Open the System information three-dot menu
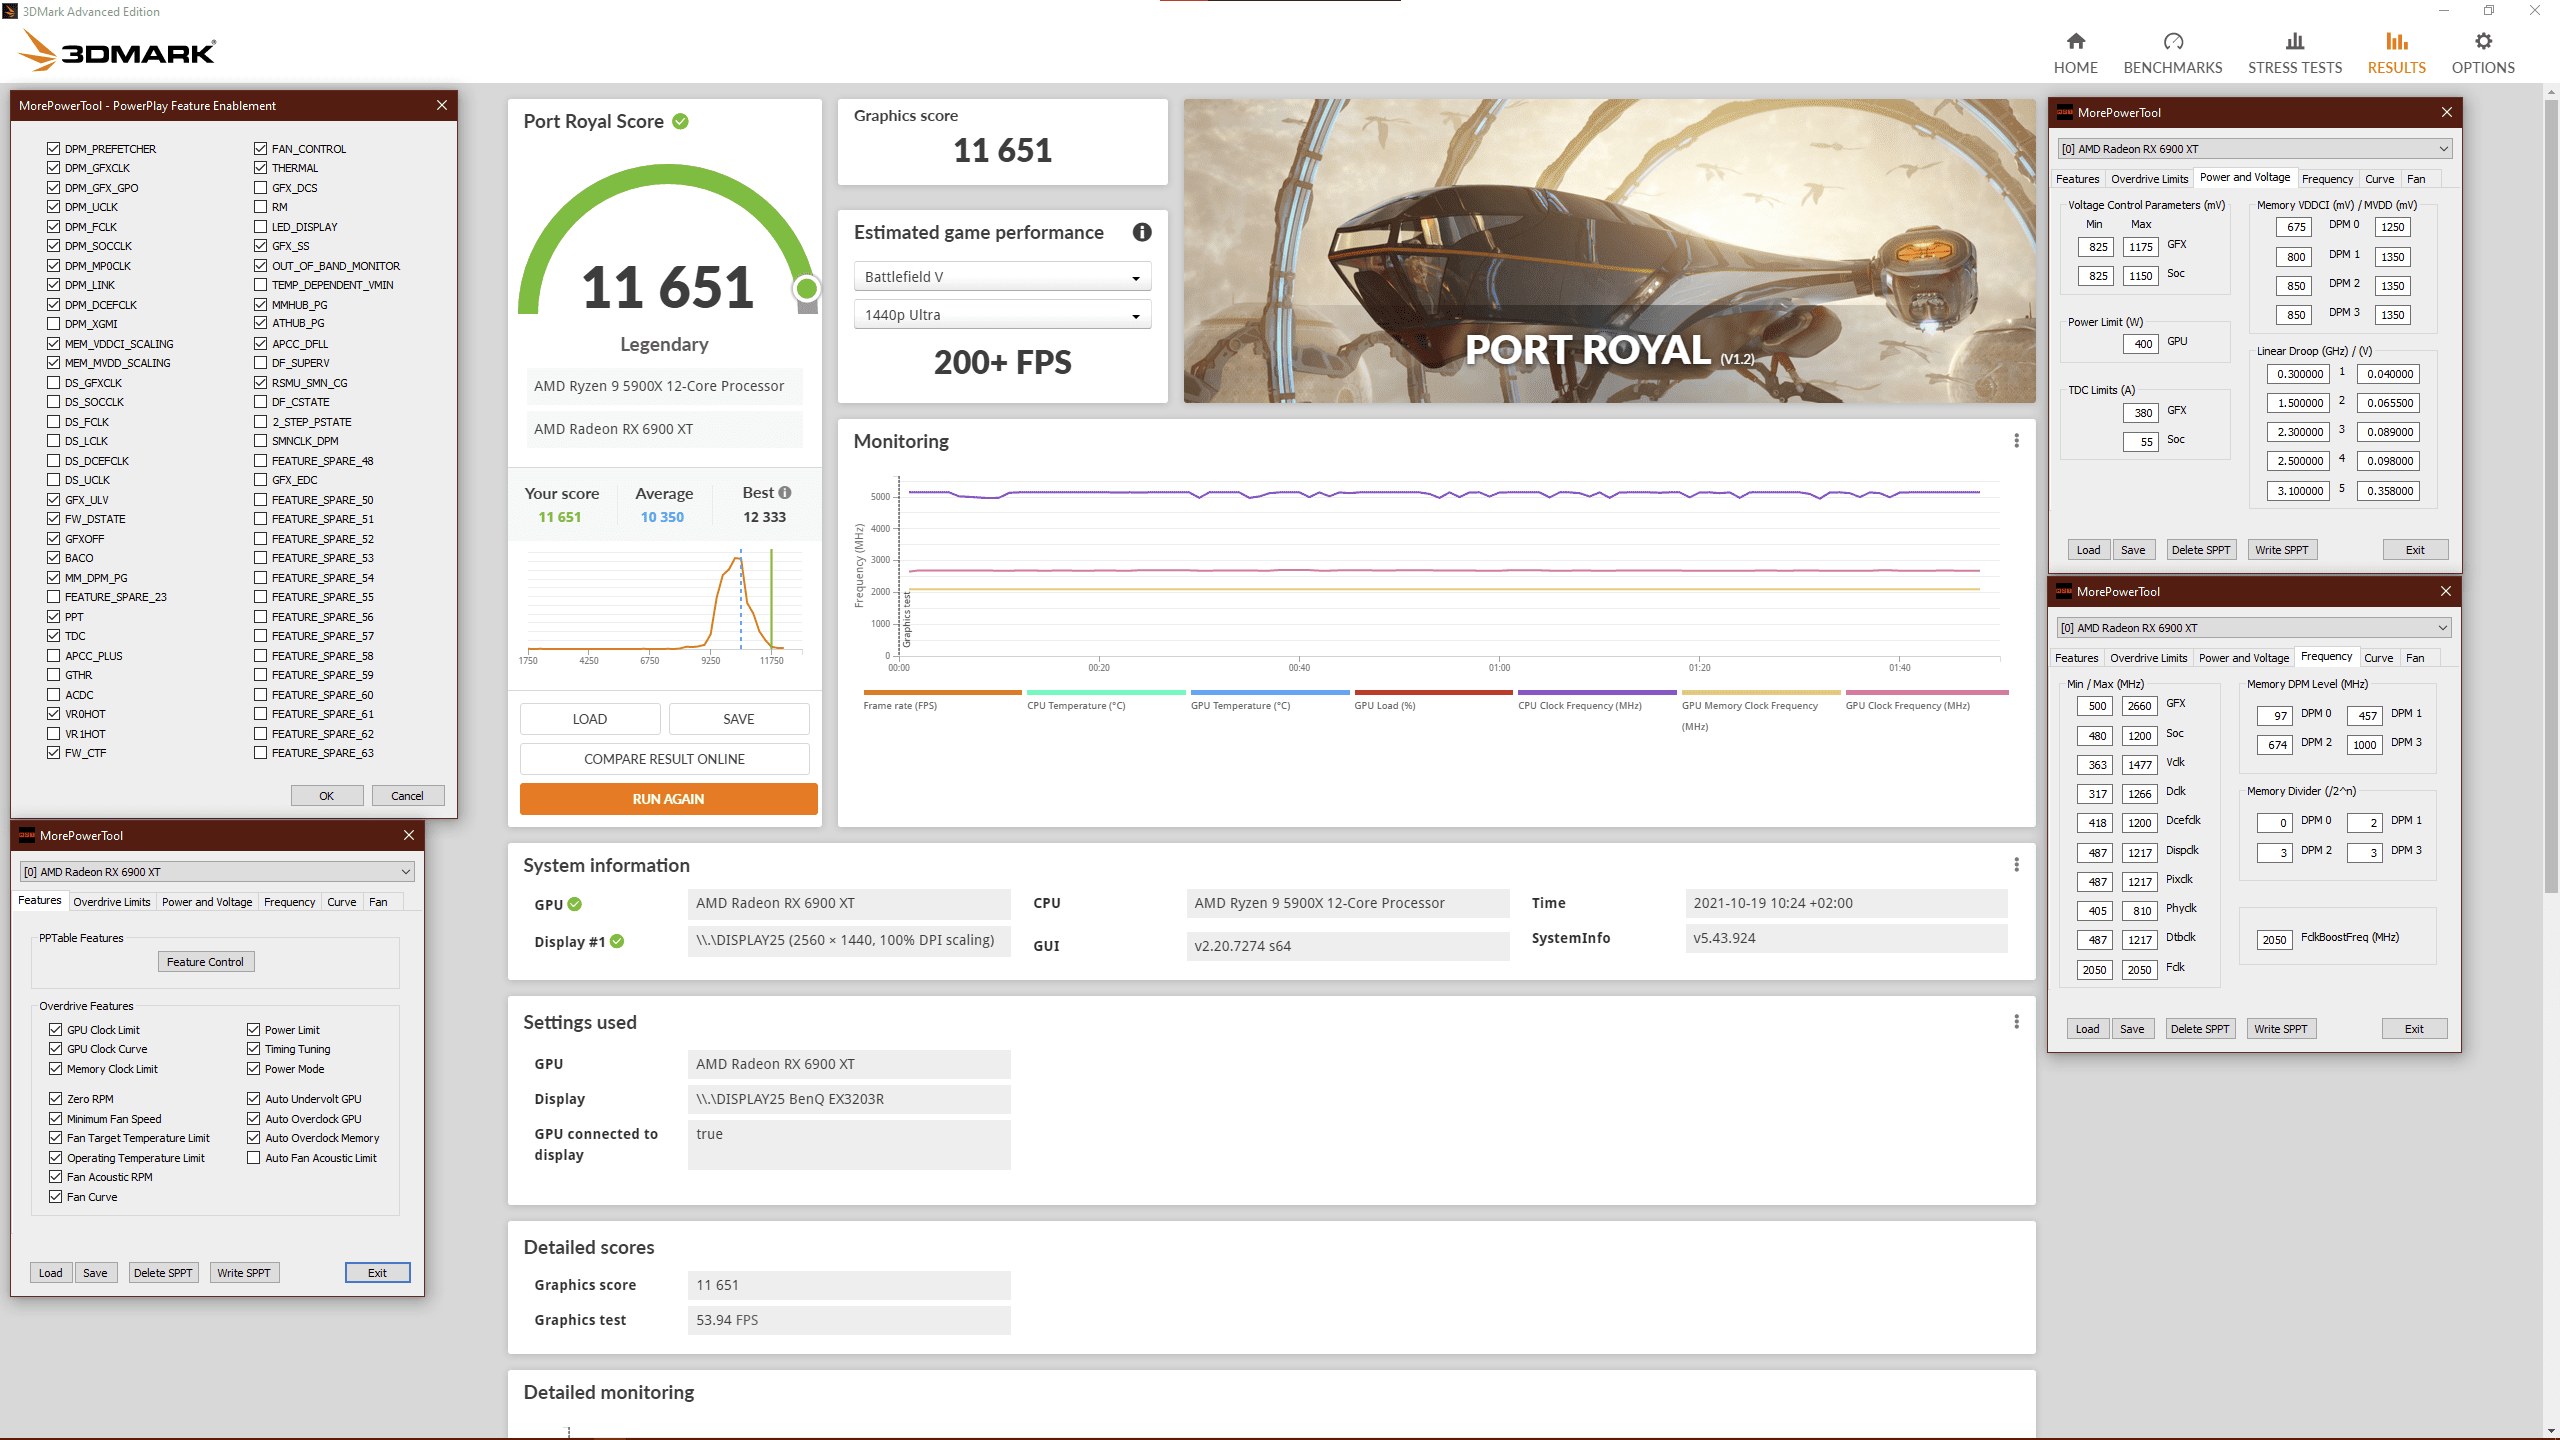2560x1440 pixels. coord(2016,865)
